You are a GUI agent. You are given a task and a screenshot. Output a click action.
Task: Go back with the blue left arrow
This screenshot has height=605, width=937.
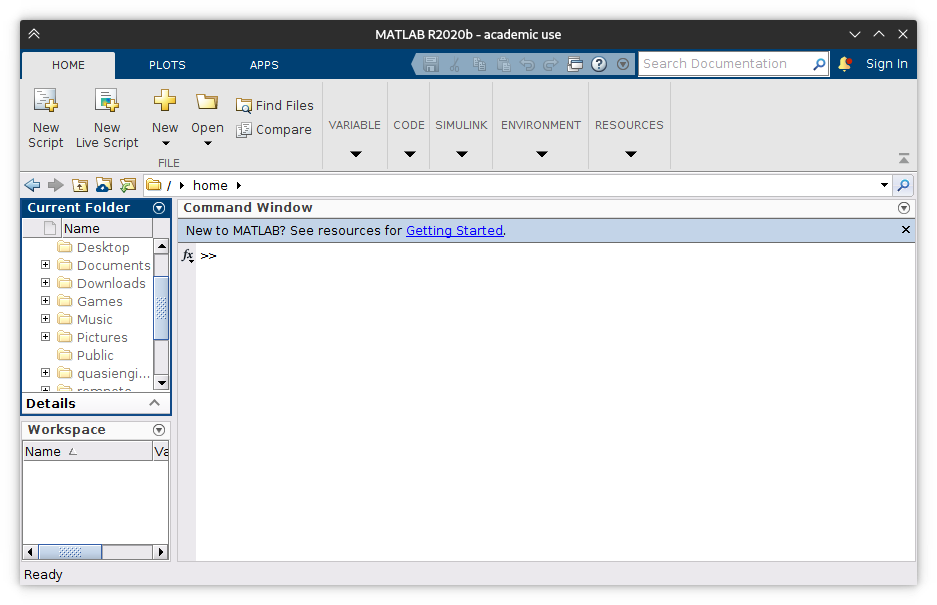point(32,185)
